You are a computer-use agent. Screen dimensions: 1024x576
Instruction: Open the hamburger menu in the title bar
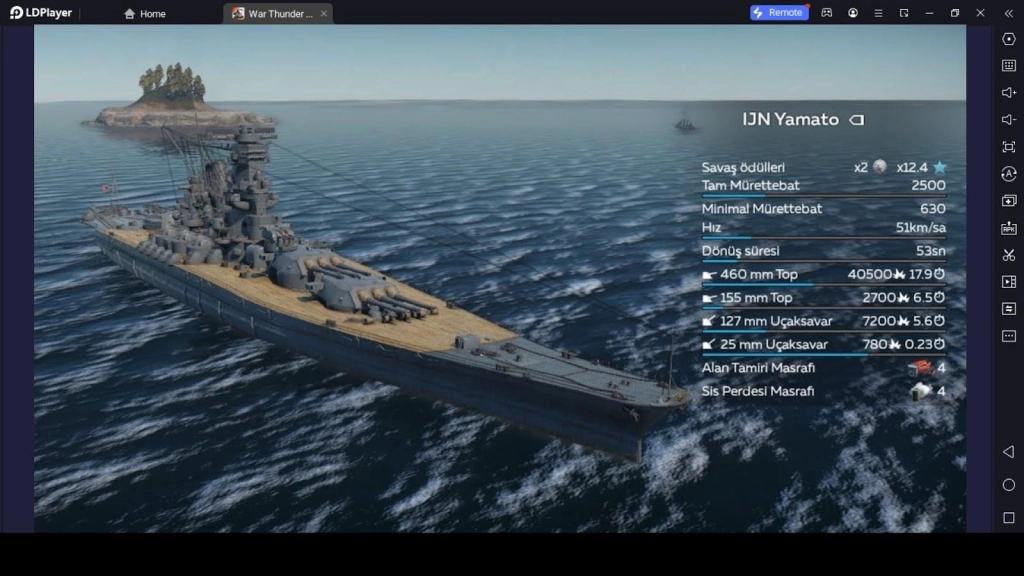coord(879,12)
